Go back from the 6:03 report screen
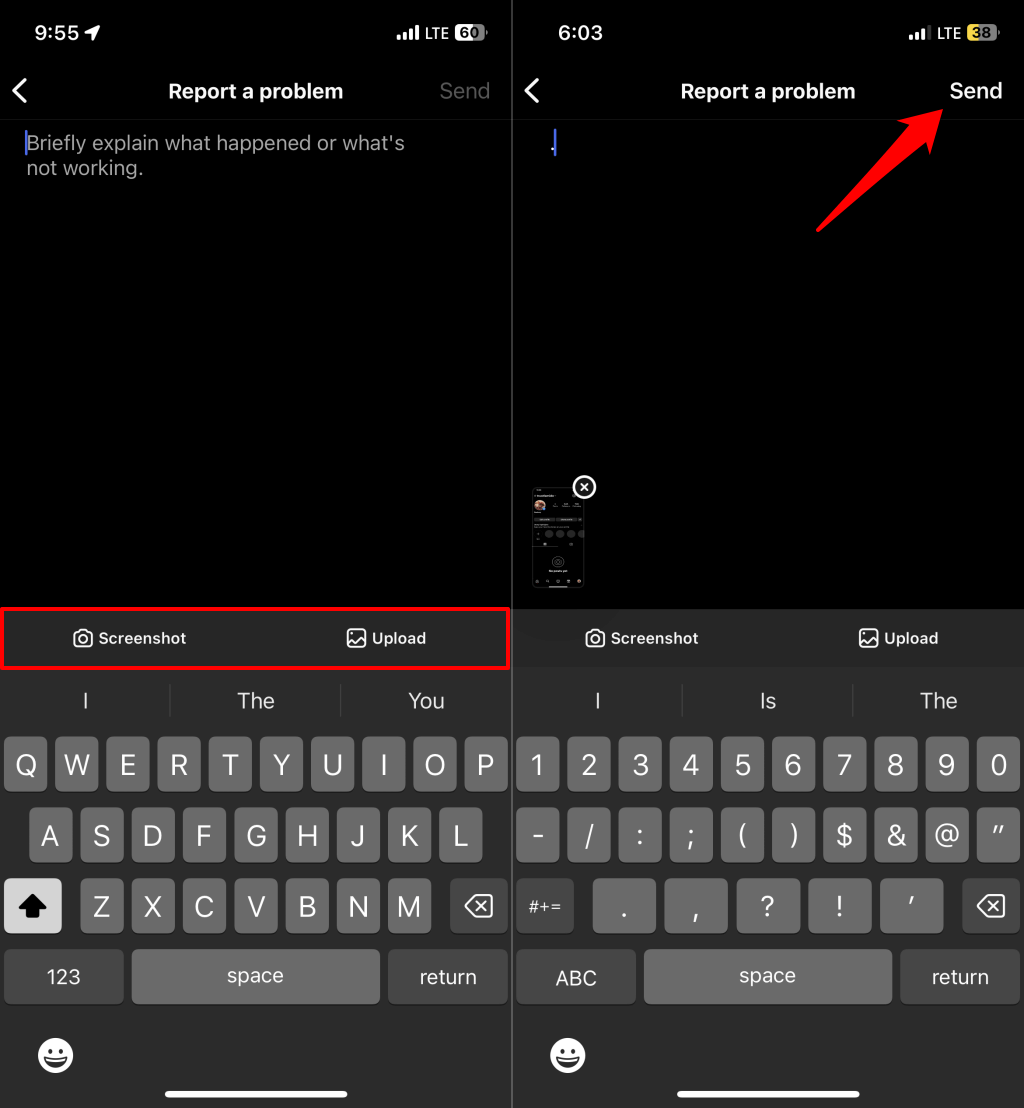This screenshot has width=1024, height=1108. point(532,91)
